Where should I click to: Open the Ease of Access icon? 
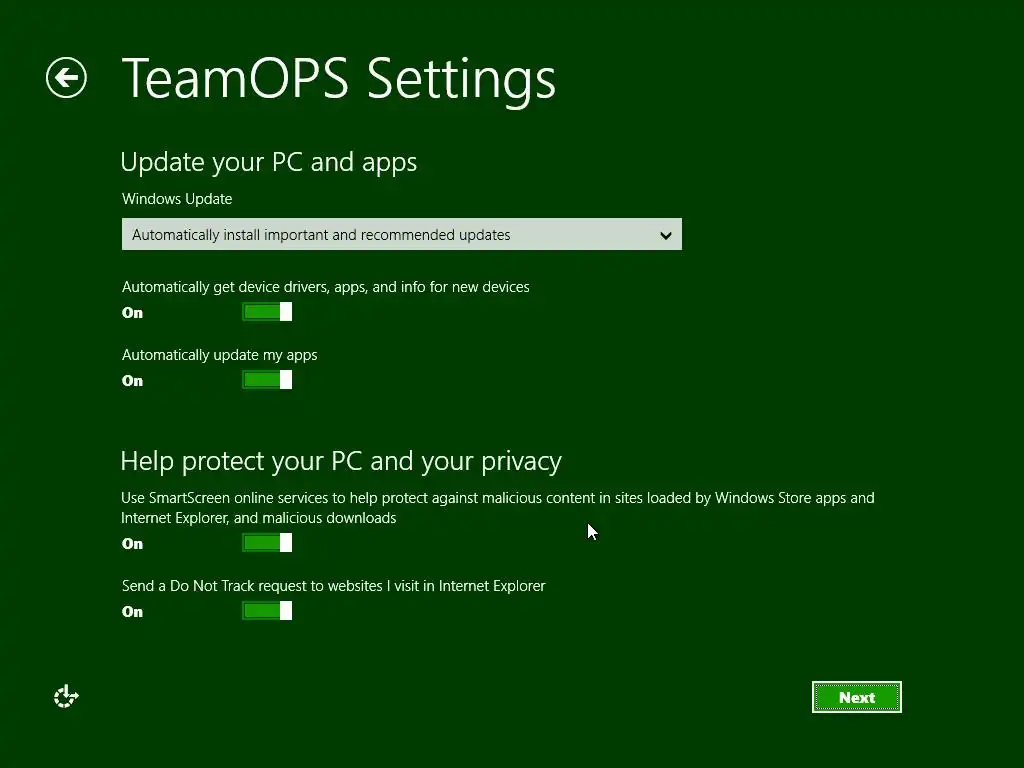click(66, 697)
